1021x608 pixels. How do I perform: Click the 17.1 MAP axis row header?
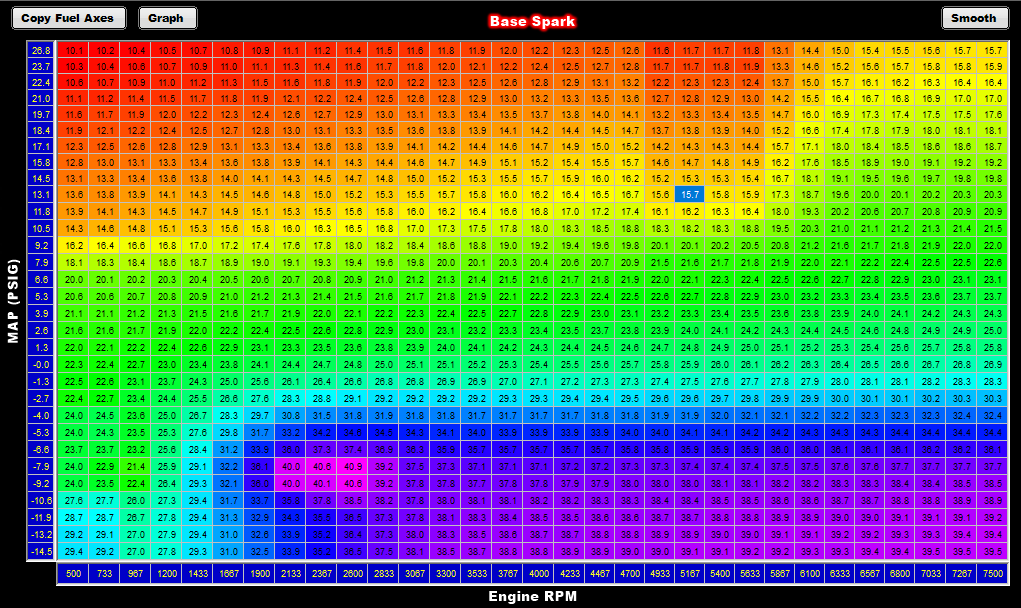tap(41, 146)
